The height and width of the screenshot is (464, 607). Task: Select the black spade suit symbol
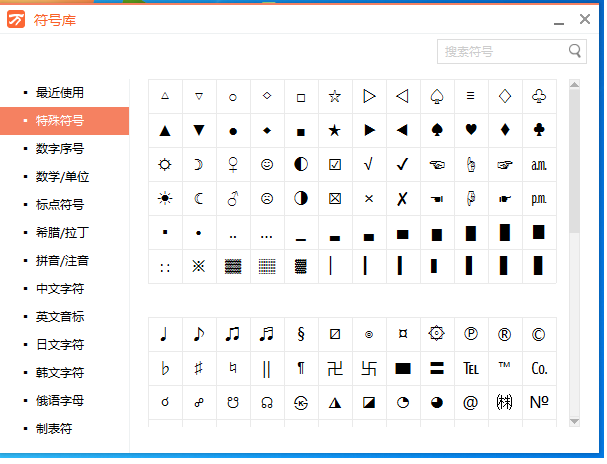[x=437, y=130]
